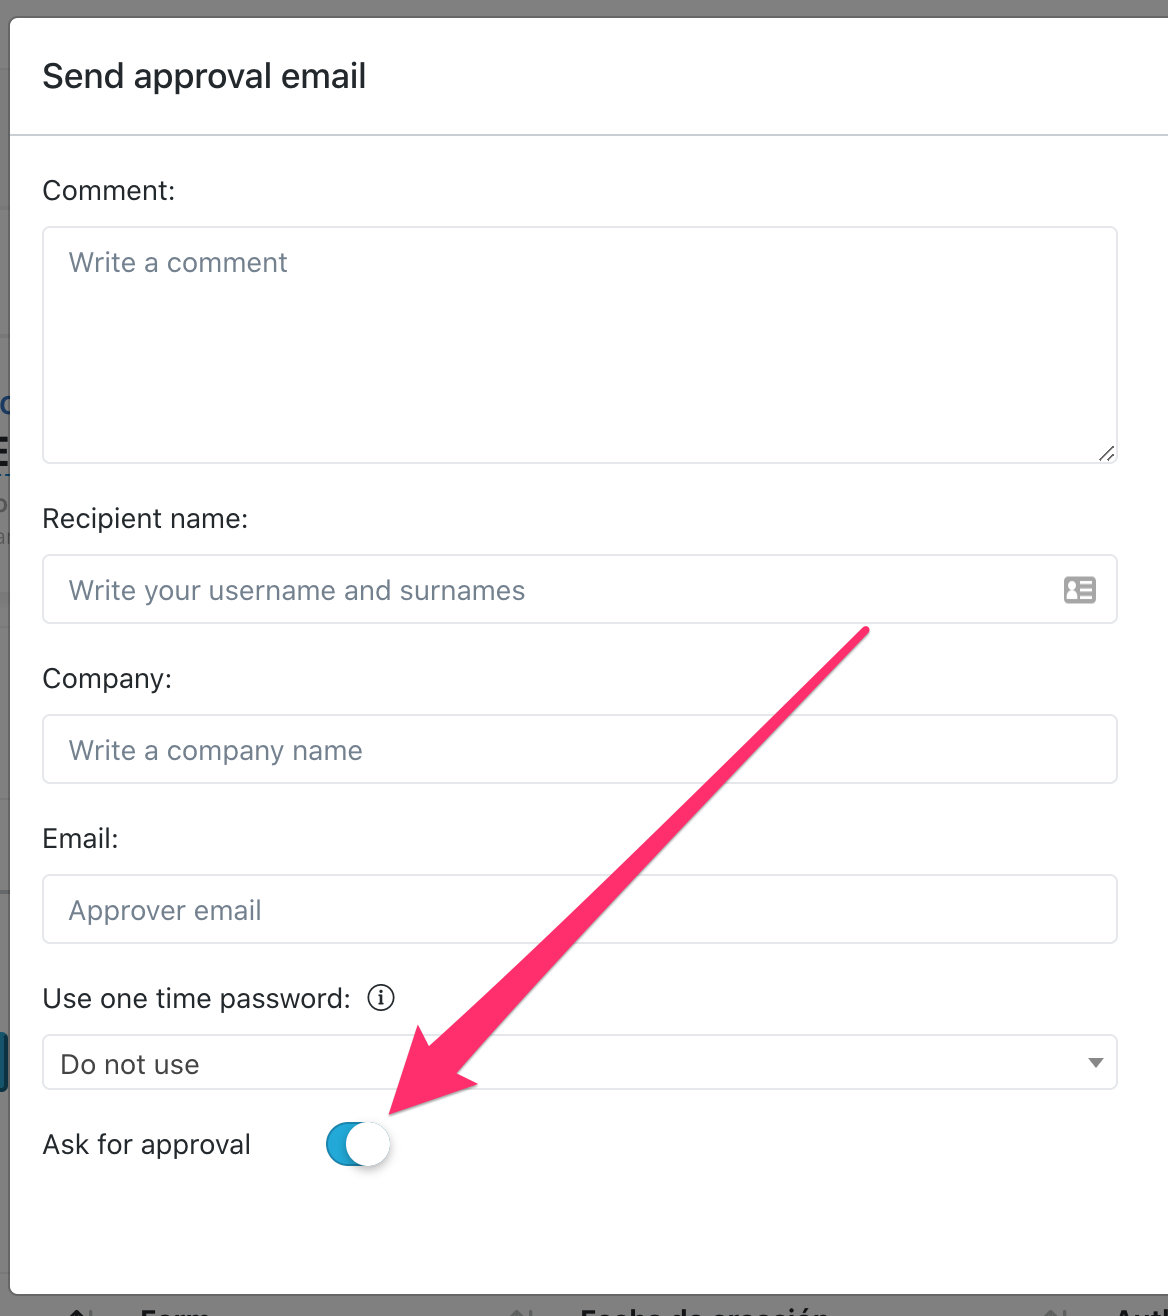1168x1316 pixels.
Task: Open the info tooltip beside Use one time password
Action: 380,997
